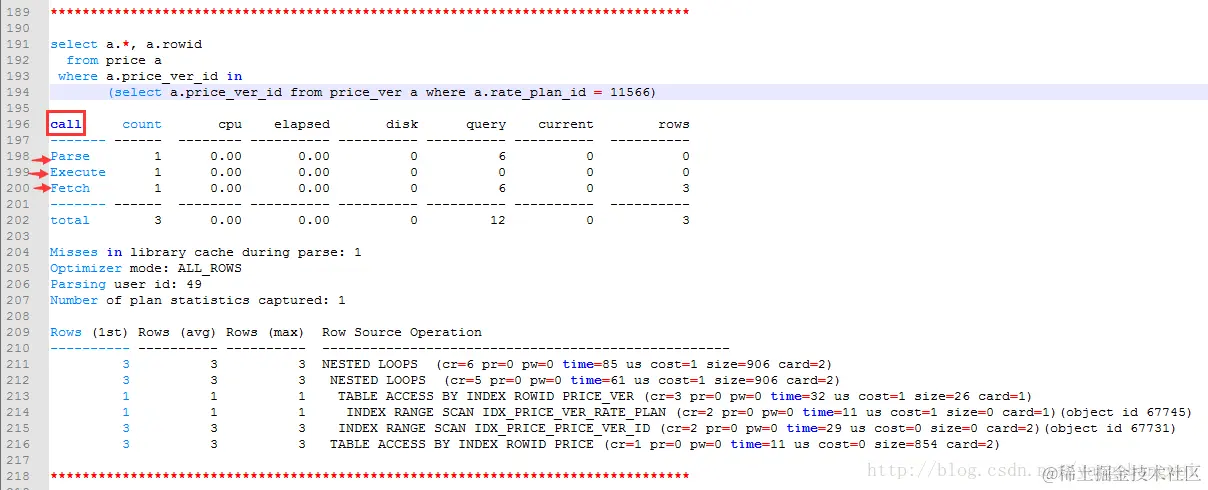Click the query value 12 in the total row
The height and width of the screenshot is (490, 1208).
click(x=498, y=220)
